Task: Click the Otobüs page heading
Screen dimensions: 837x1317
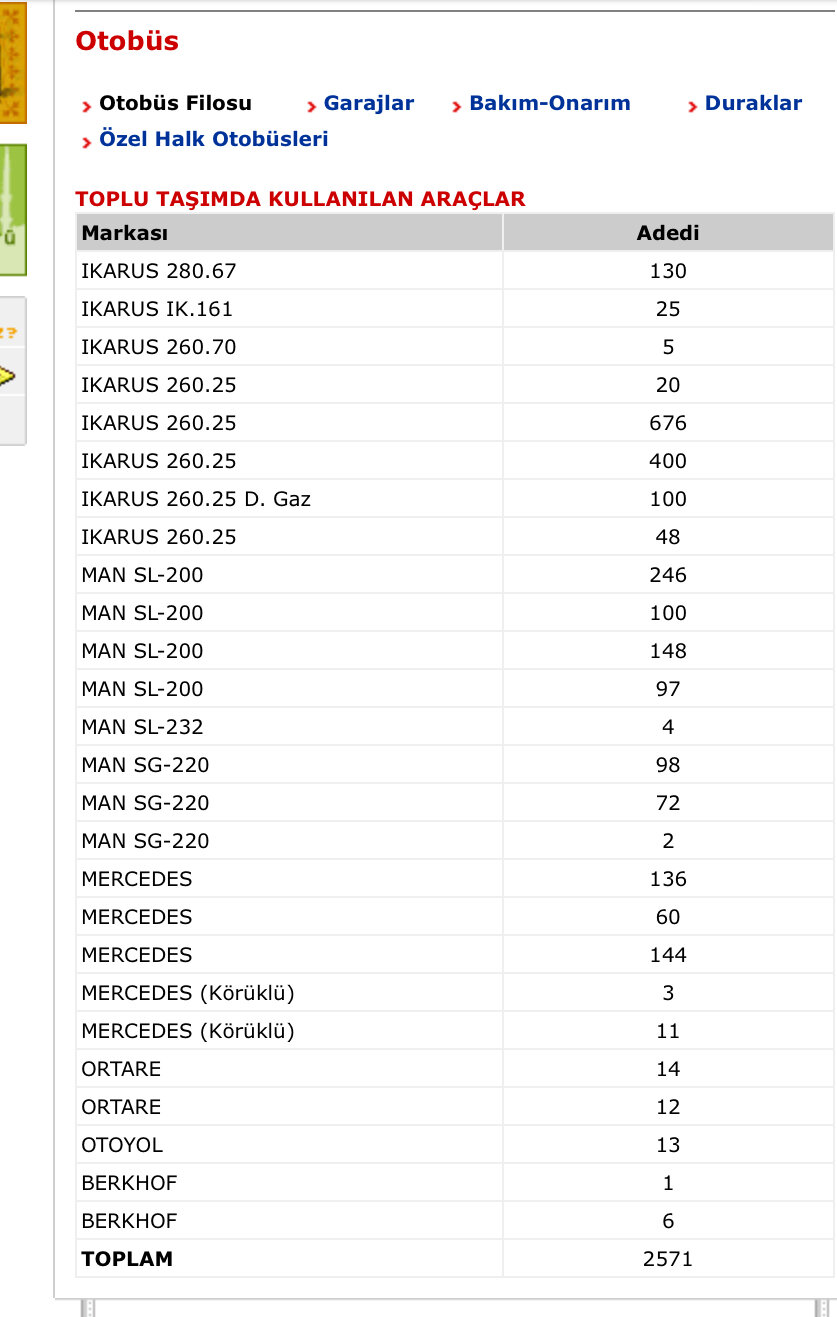Action: click(x=127, y=41)
